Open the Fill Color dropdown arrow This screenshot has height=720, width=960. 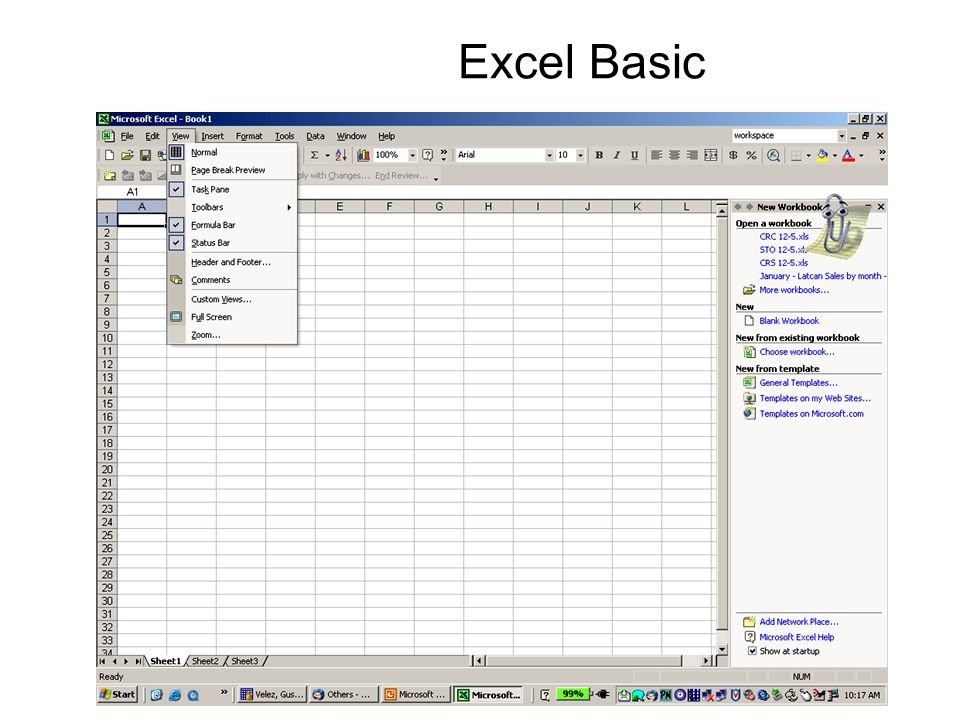(x=834, y=156)
